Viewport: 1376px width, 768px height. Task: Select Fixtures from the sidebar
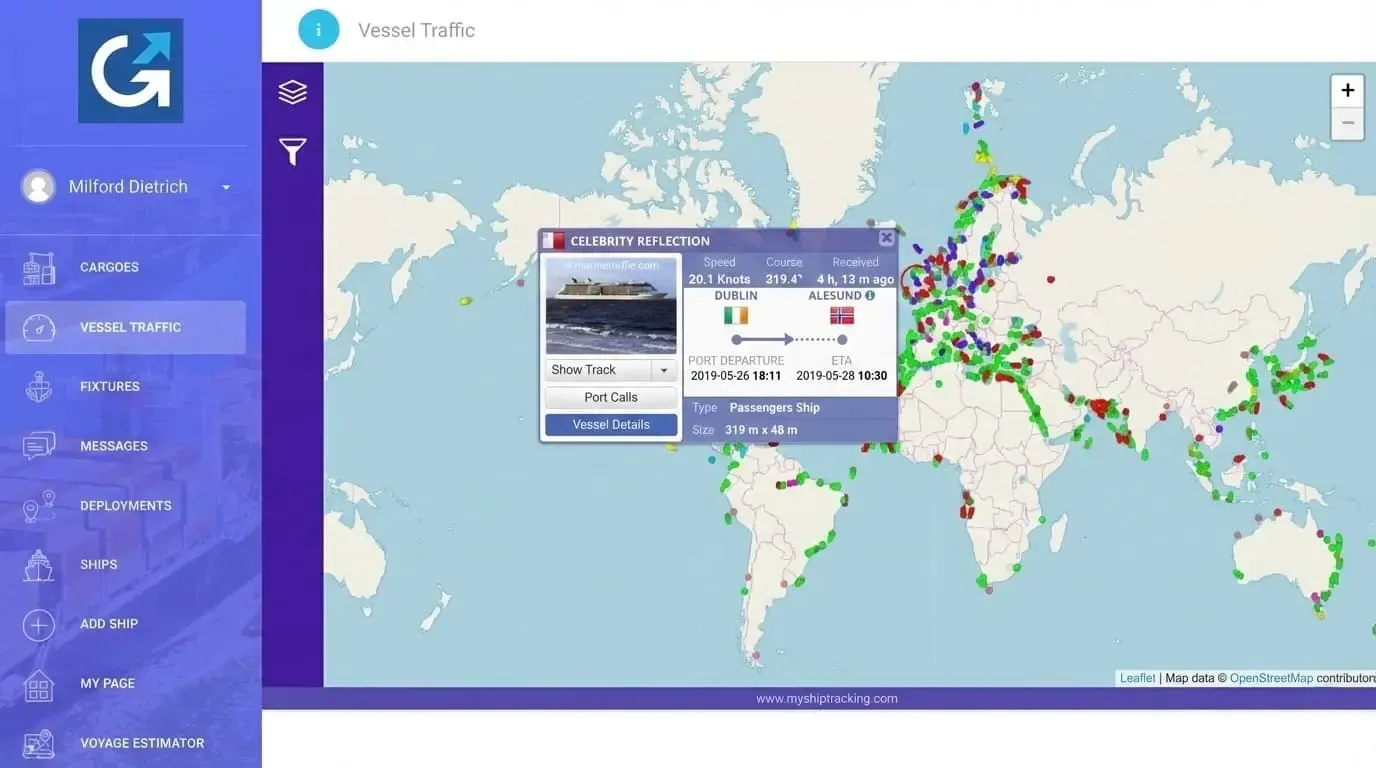click(x=110, y=386)
